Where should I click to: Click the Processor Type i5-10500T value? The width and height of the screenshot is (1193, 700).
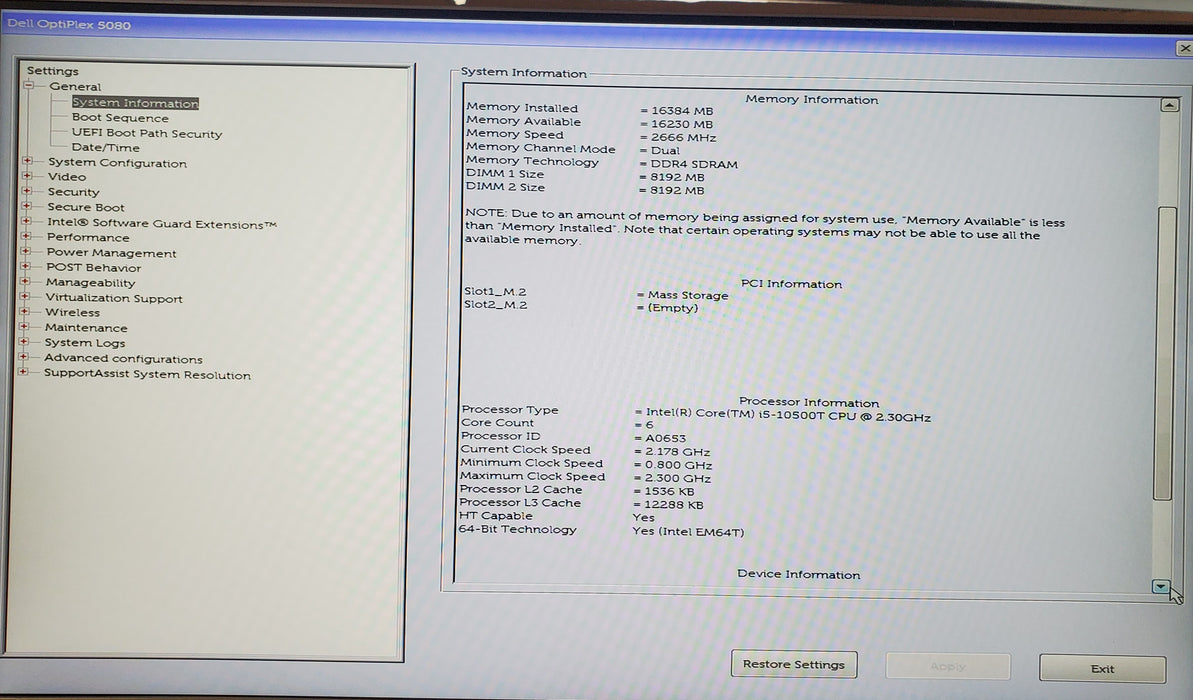tap(787, 415)
